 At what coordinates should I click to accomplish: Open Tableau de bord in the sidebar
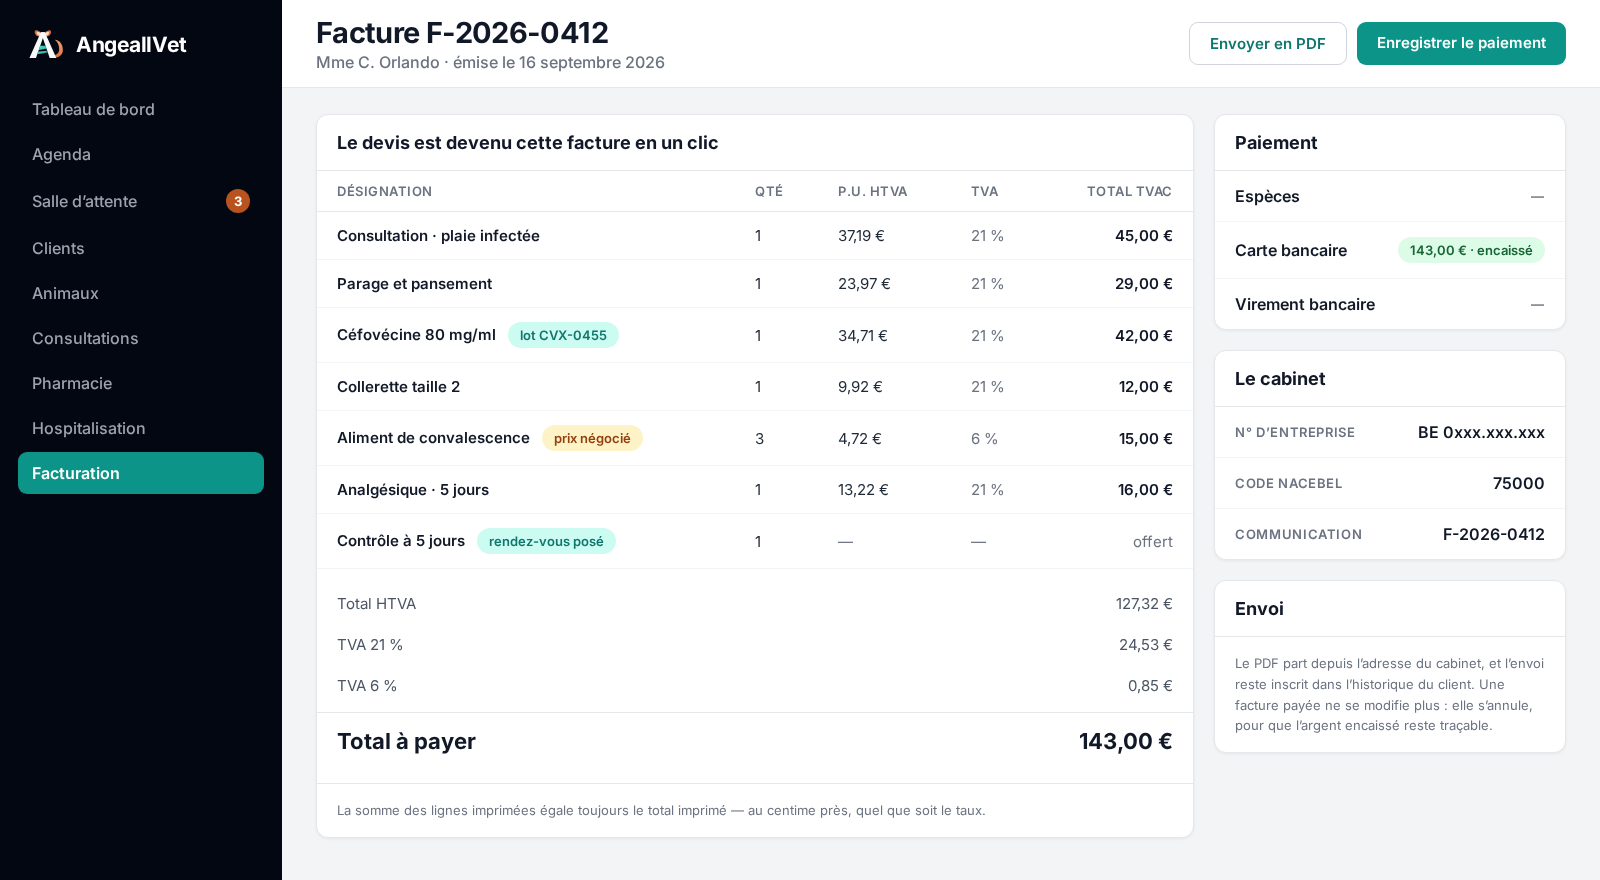pos(141,109)
